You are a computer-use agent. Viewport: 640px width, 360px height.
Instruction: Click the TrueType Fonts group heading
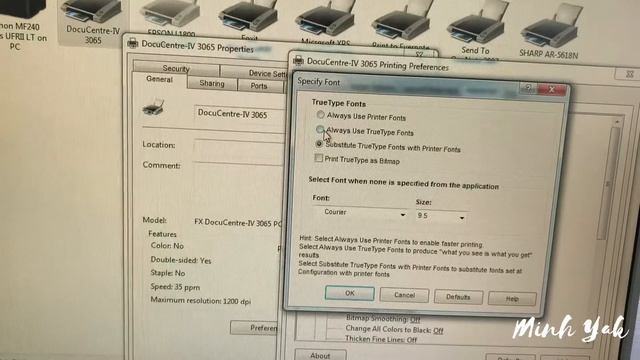339,104
